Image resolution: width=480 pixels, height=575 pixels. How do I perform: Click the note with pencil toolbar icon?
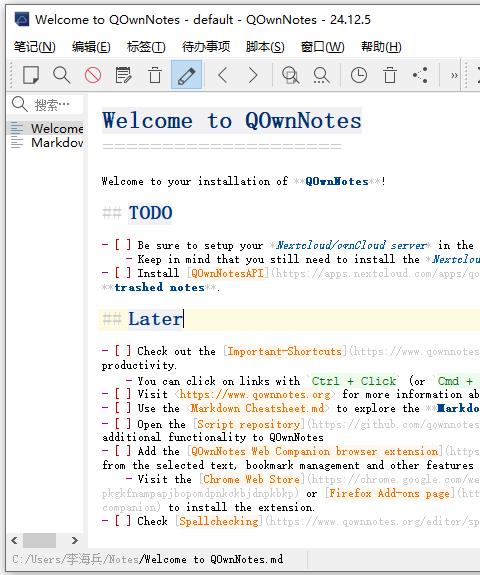click(124, 75)
